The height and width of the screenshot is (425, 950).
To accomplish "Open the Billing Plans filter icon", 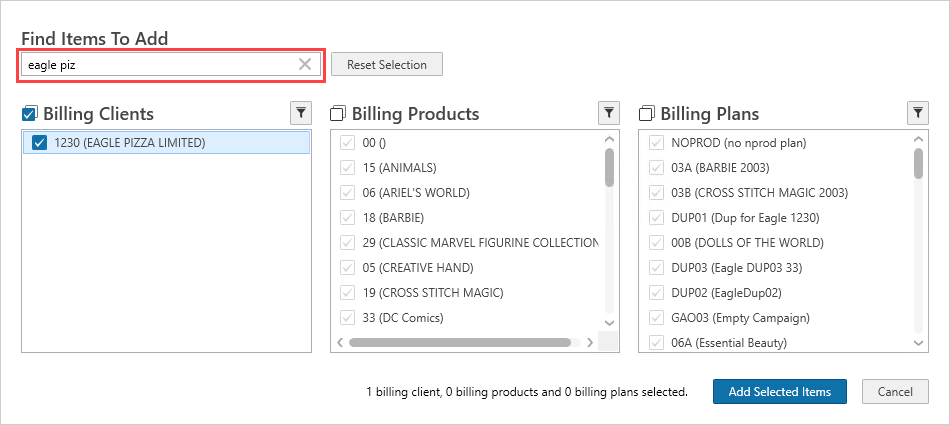I will click(x=918, y=113).
